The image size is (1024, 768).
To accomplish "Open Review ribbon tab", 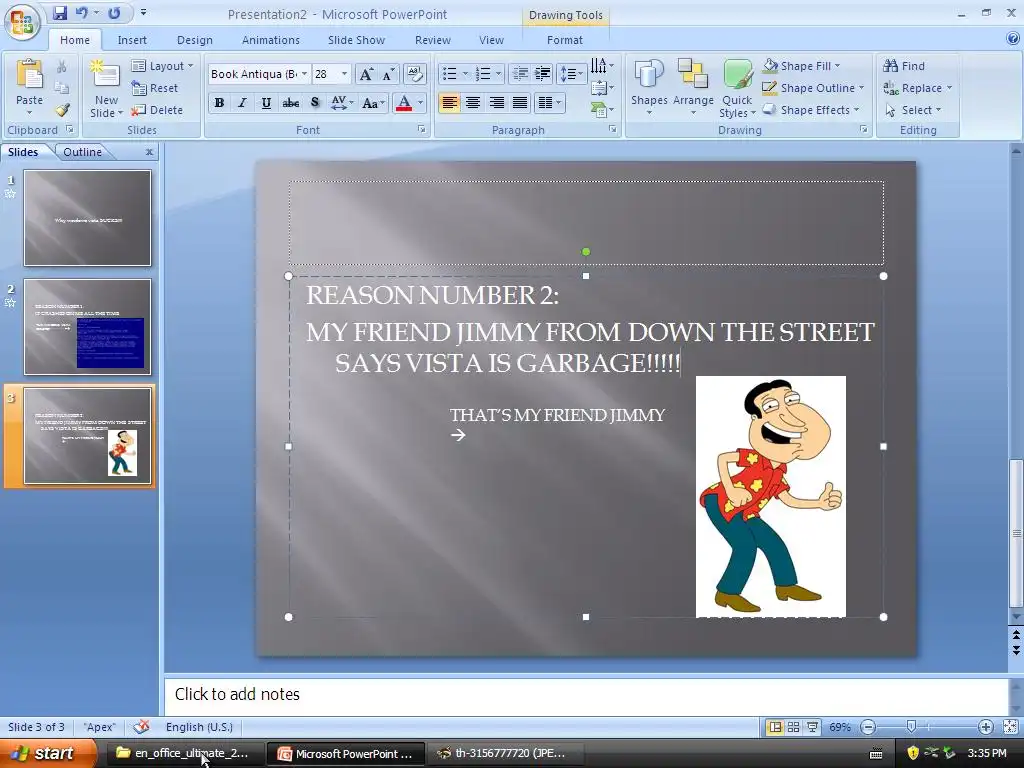I will tap(432, 40).
